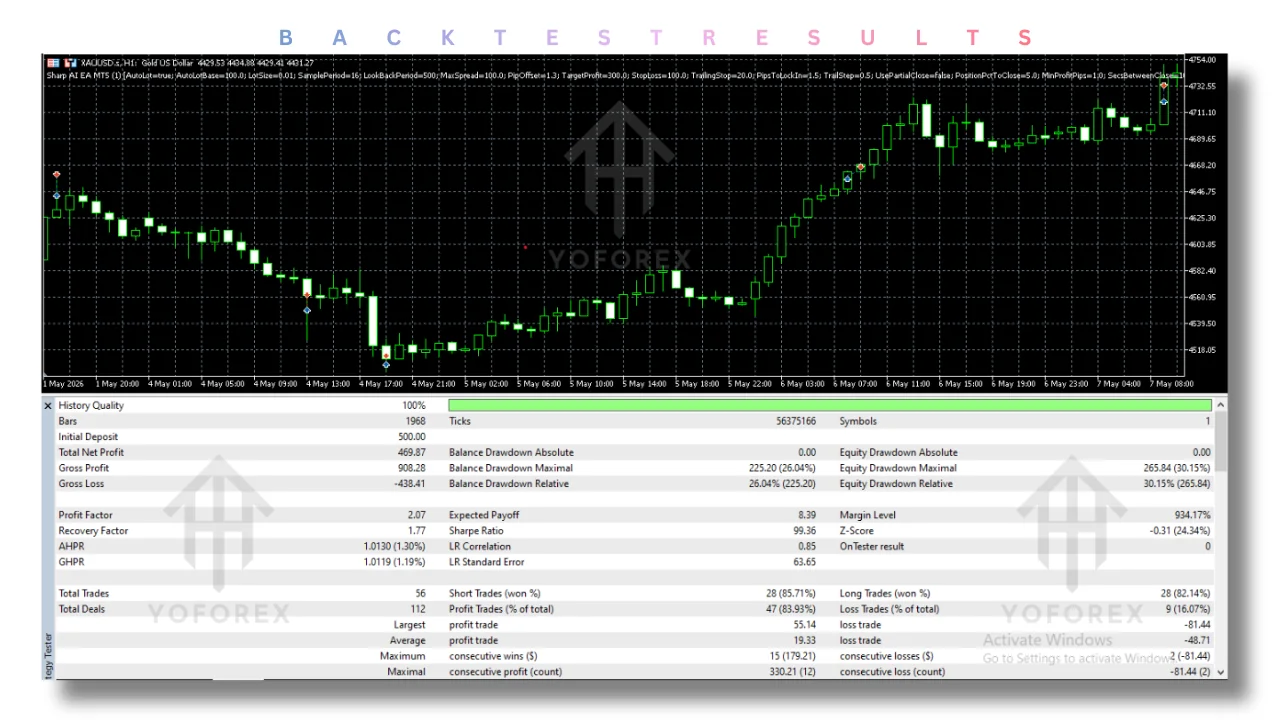Select the Total Trades value 56
Viewport: 1280px width, 720px height.
(420, 593)
